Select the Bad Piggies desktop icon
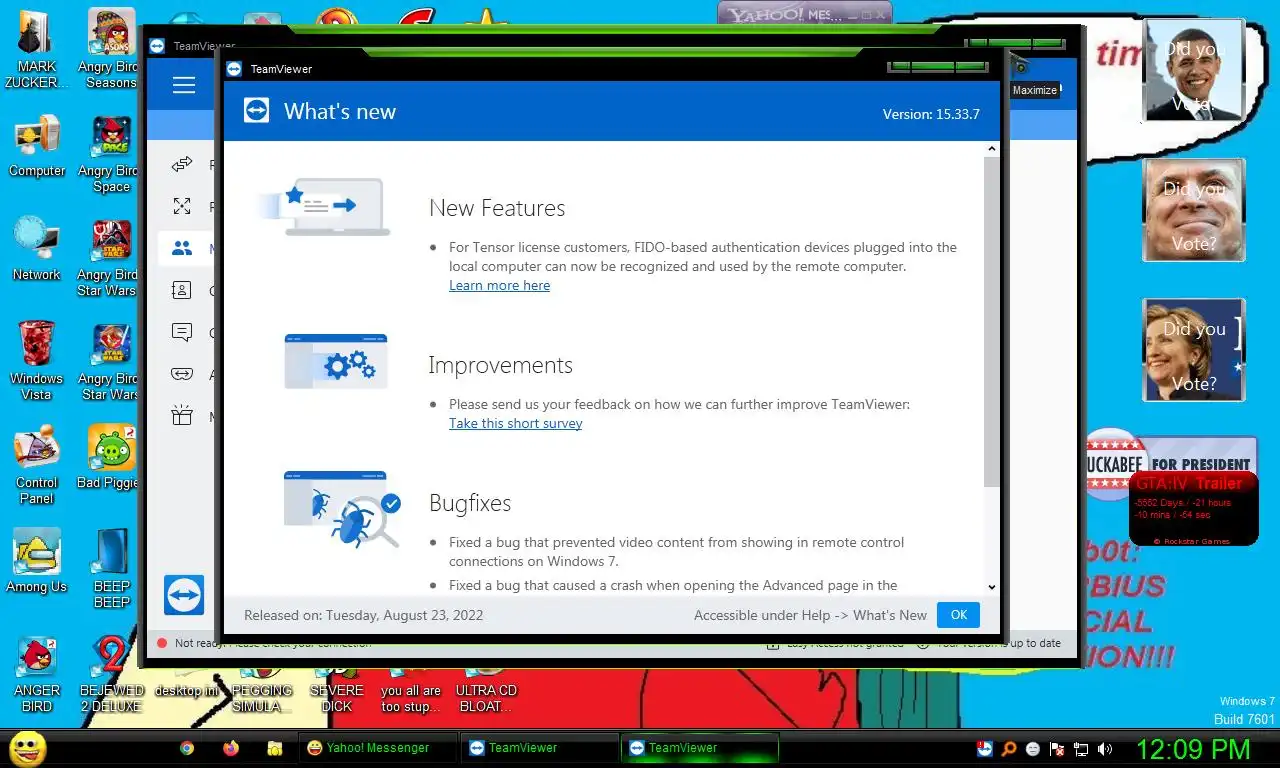Screen dimensions: 1280x768 click(x=111, y=458)
